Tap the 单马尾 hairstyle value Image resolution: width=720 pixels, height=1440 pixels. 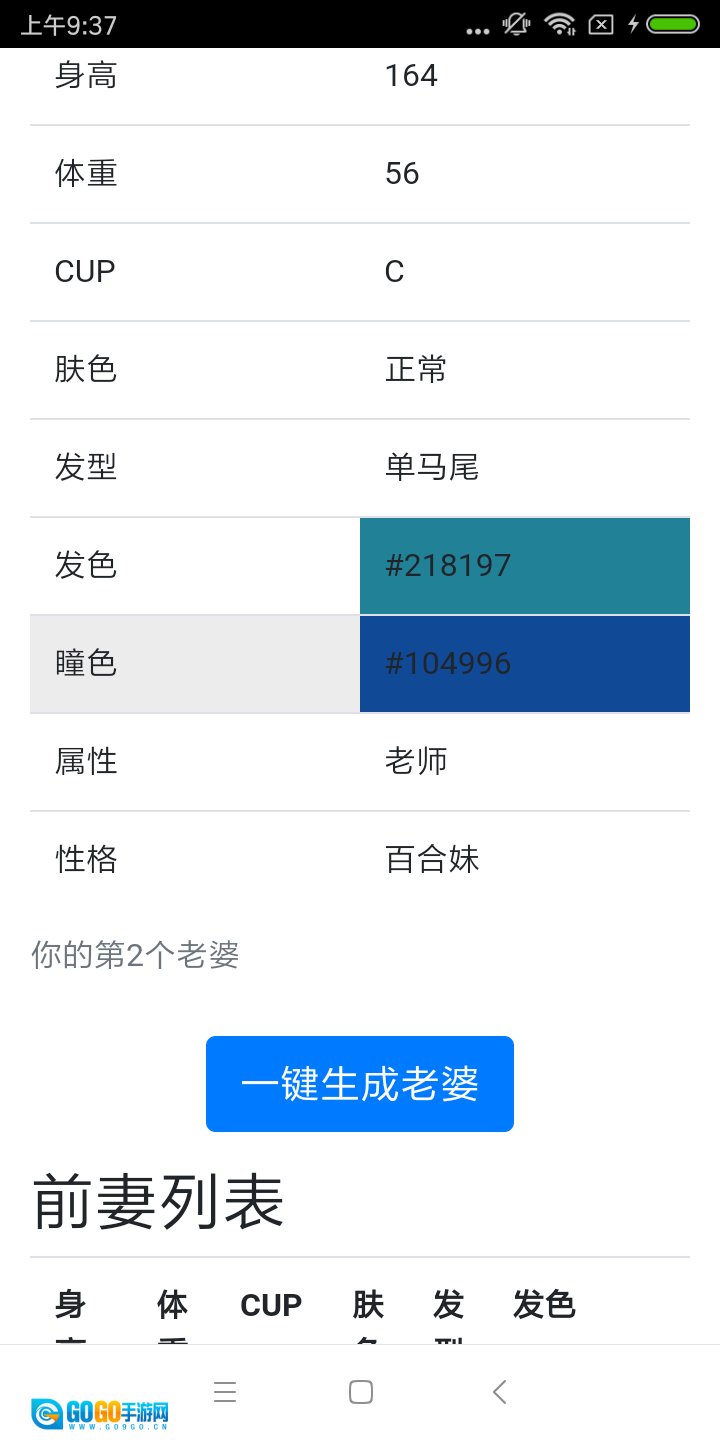click(432, 467)
